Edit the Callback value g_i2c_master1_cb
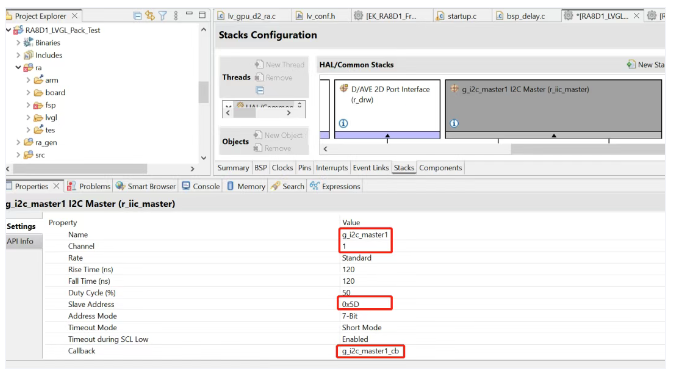 click(370, 351)
